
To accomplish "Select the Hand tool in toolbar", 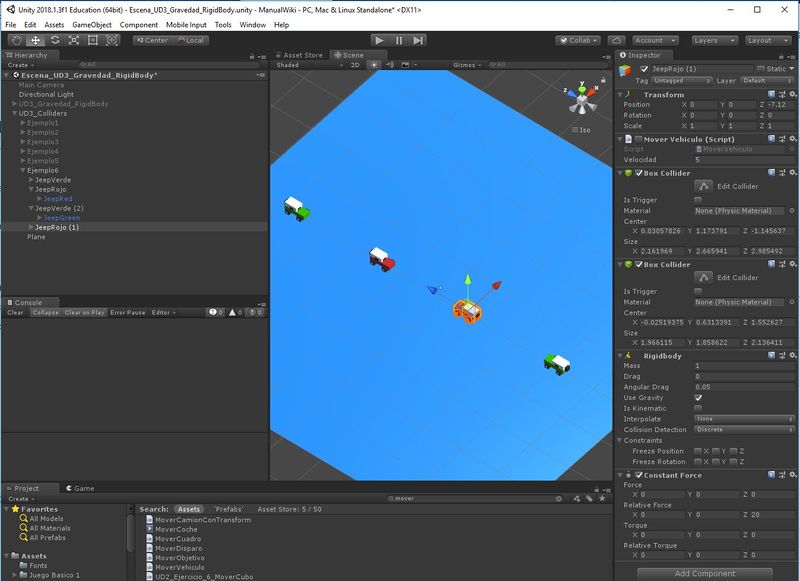I will click(16, 40).
